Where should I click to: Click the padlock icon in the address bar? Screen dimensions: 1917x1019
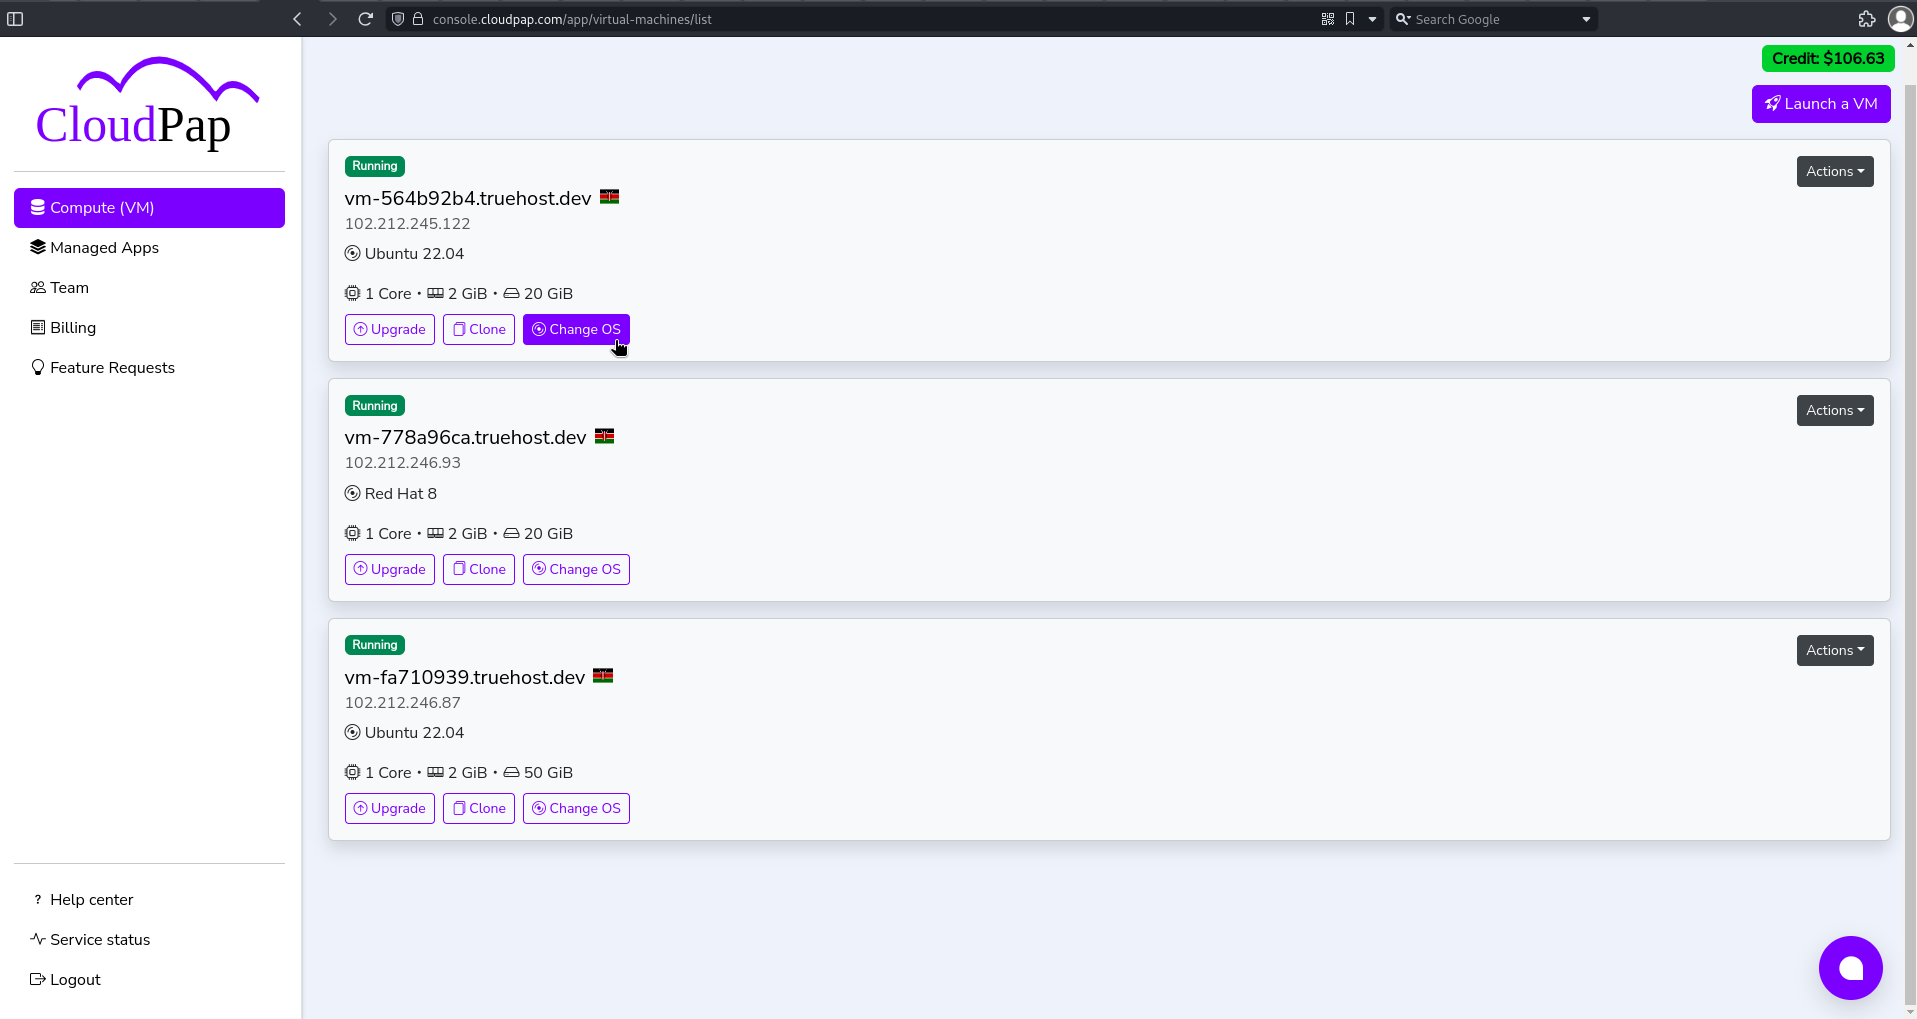click(417, 18)
